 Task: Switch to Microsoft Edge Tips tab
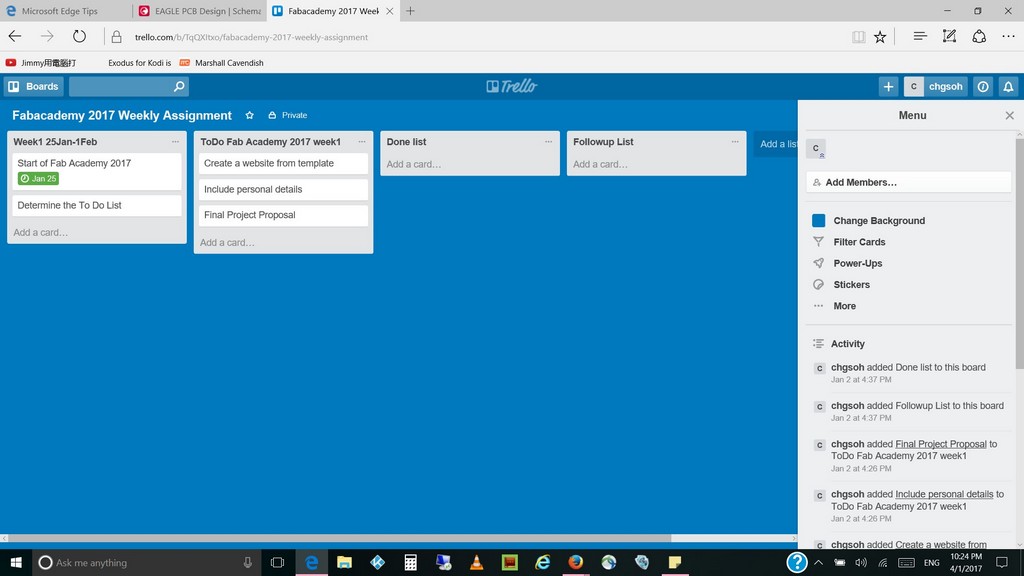tap(59, 11)
